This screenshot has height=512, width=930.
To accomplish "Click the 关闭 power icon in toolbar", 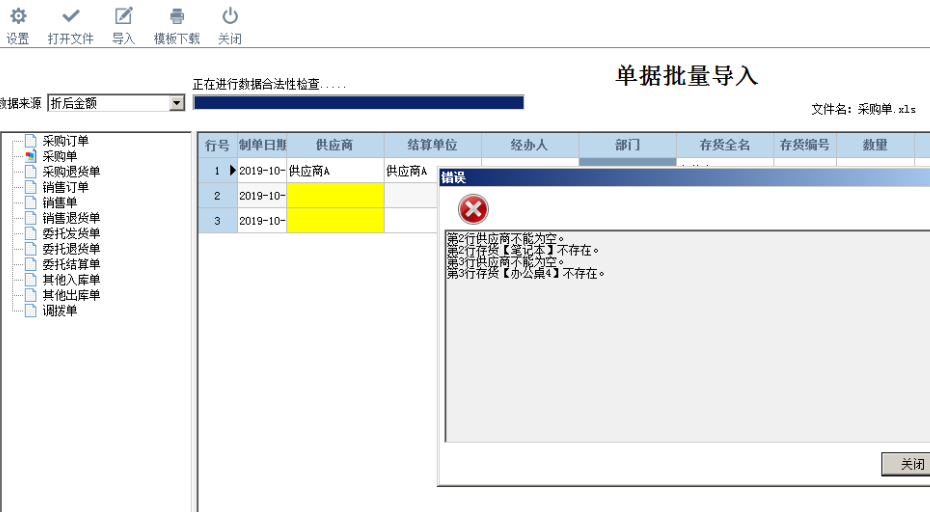I will (230, 16).
